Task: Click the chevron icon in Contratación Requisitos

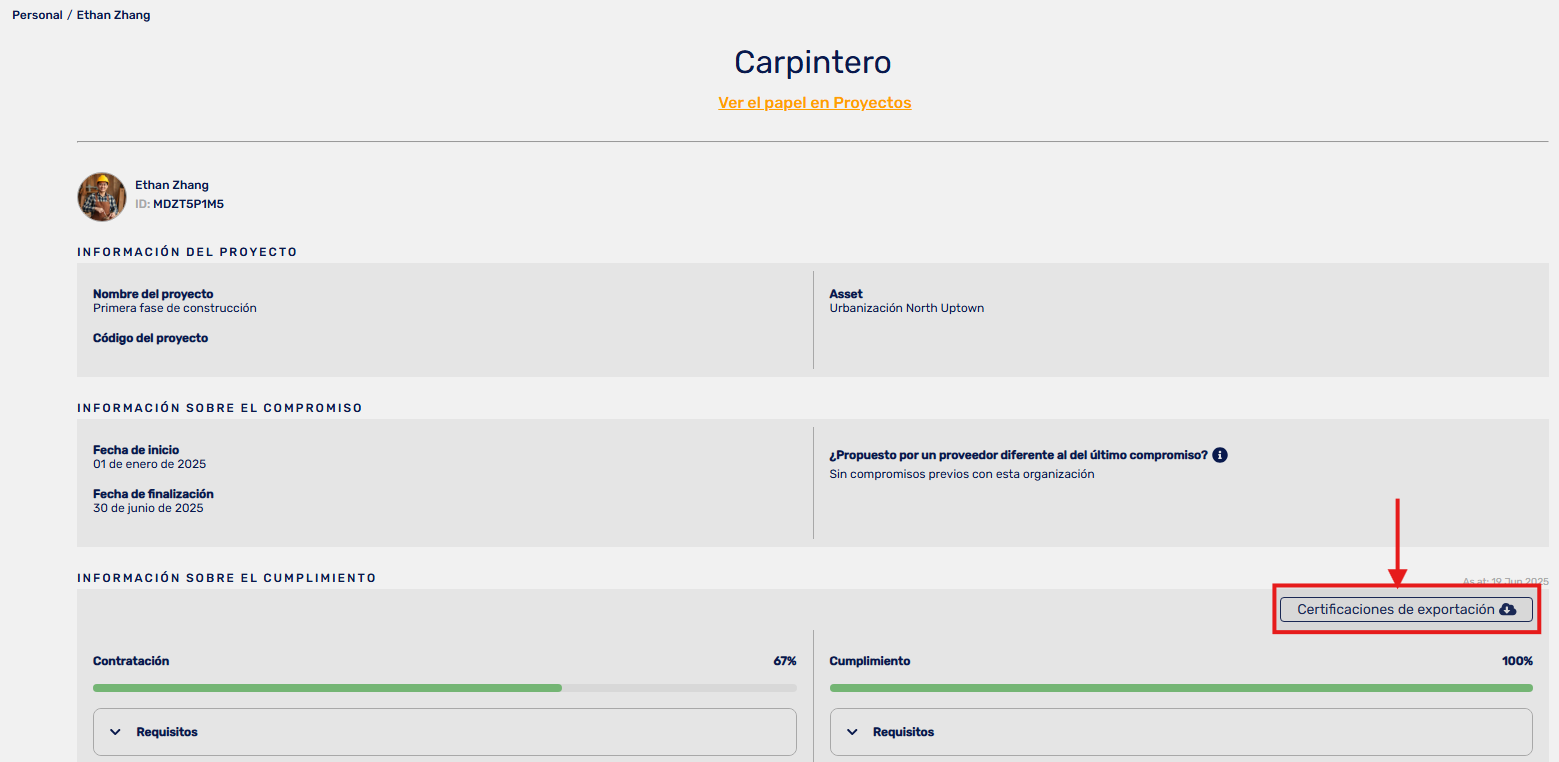Action: coord(115,732)
